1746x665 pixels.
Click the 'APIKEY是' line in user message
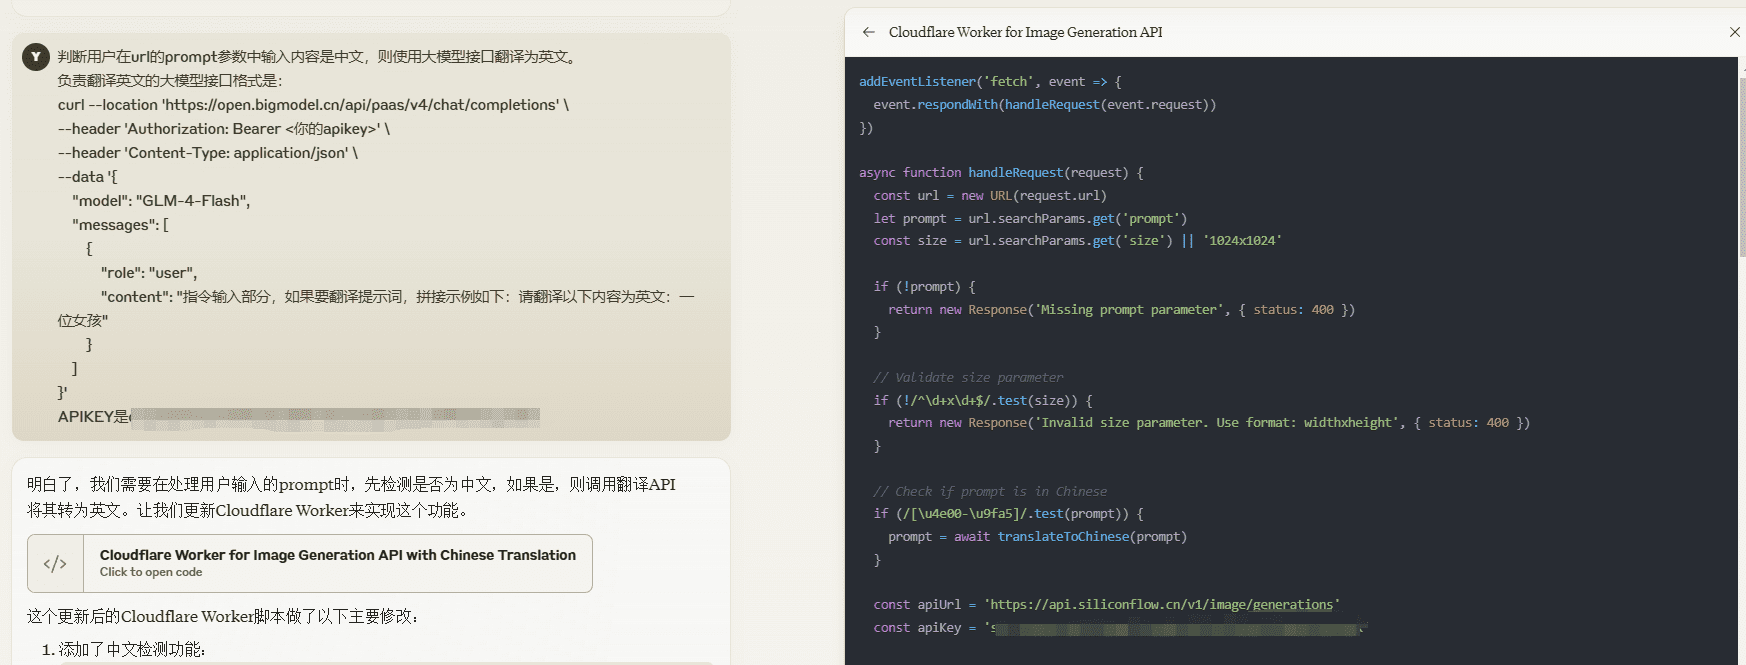[299, 416]
